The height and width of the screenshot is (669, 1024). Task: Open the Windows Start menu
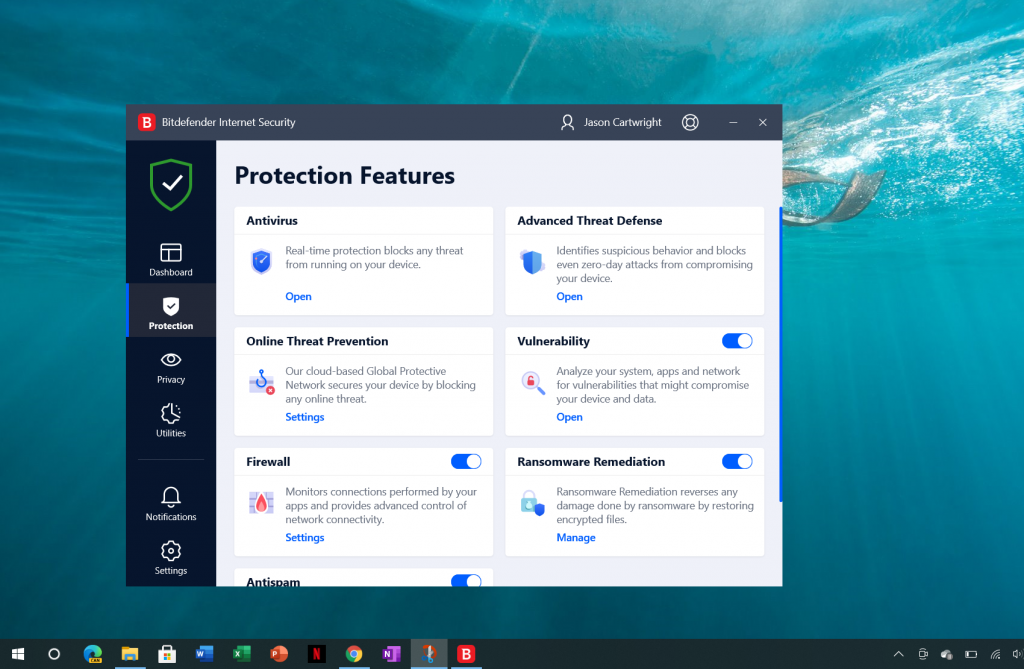[18, 654]
